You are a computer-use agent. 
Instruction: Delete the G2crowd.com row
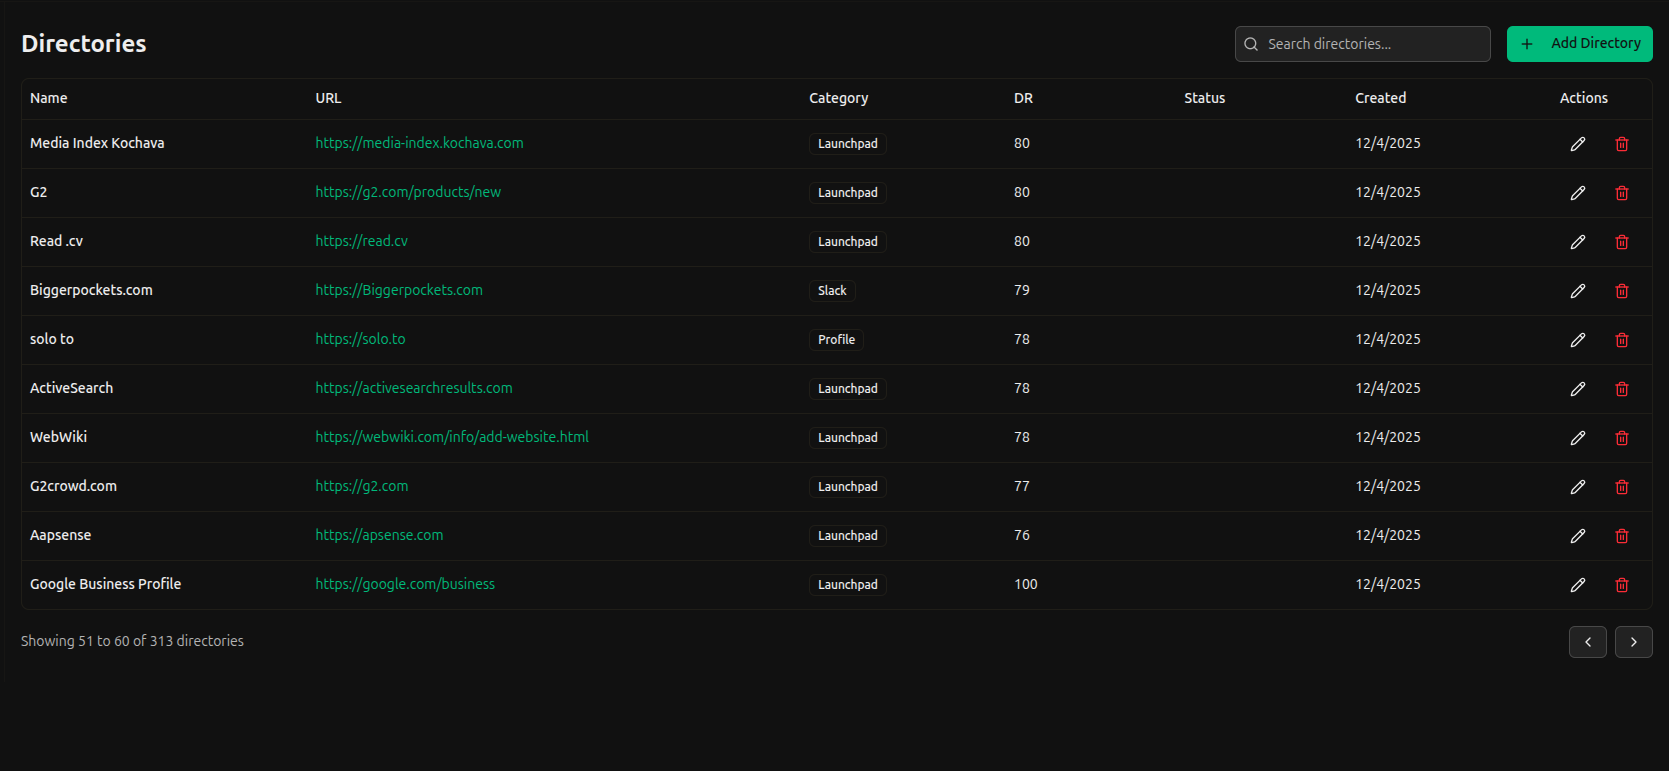click(1621, 487)
